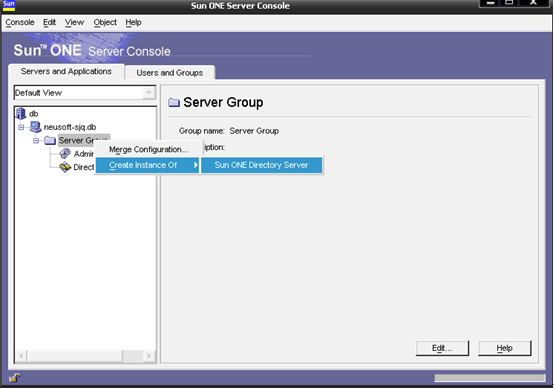Click the Help button in panel
554x388 pixels.
(x=505, y=348)
